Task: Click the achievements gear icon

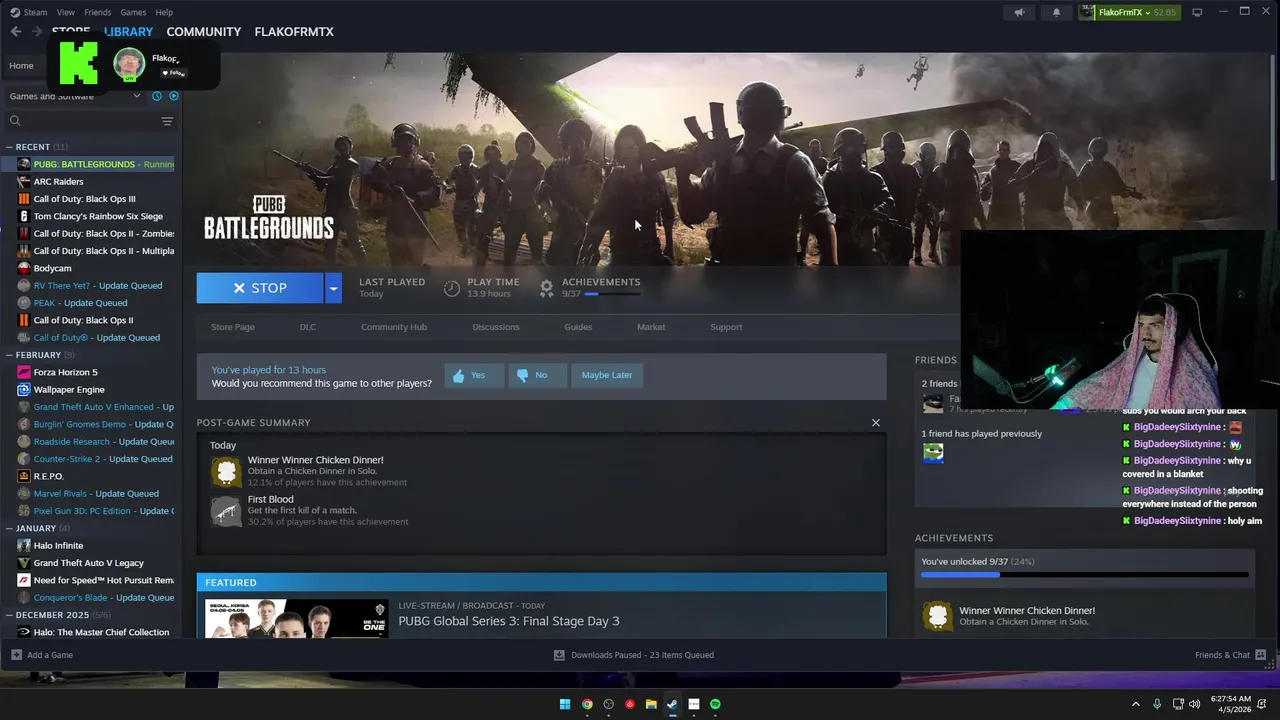Action: point(546,288)
